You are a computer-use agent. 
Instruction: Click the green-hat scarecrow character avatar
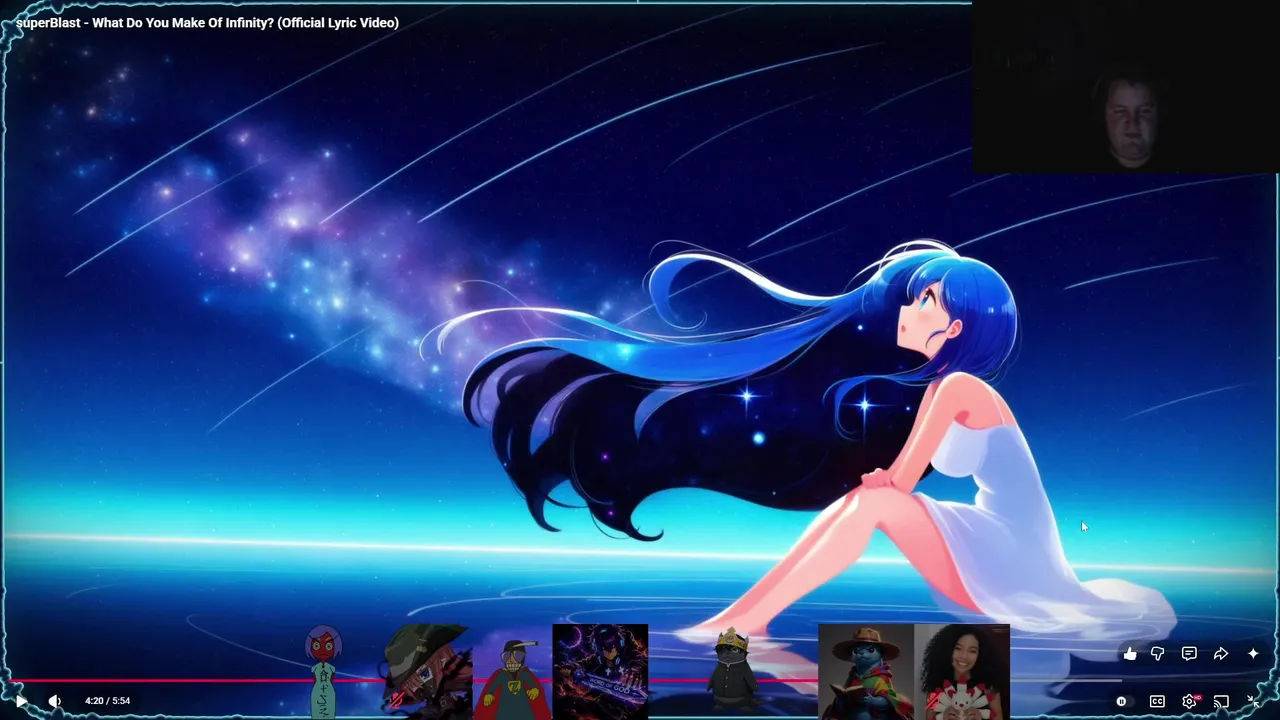(x=427, y=671)
